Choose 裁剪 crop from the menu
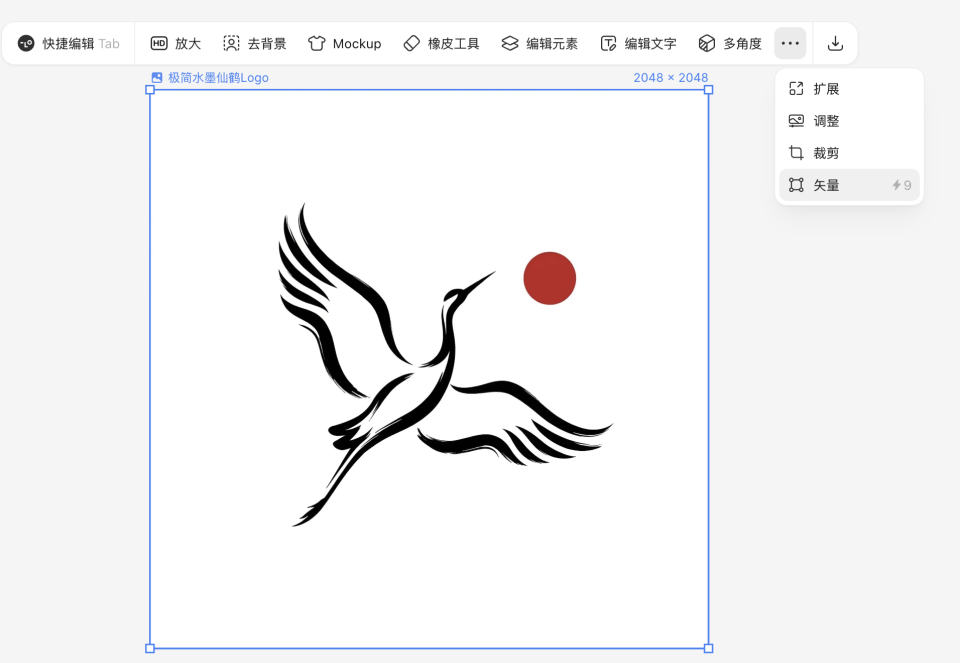This screenshot has width=960, height=663. click(849, 153)
